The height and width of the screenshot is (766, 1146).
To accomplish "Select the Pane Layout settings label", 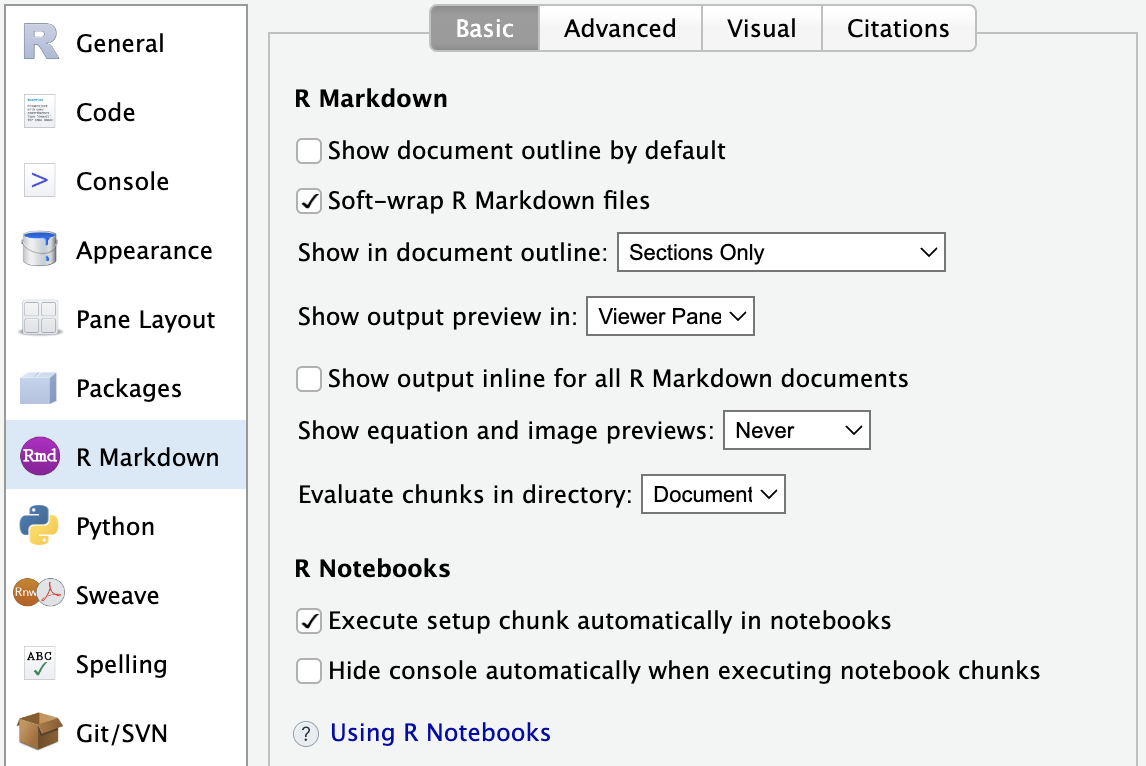I will pos(145,319).
